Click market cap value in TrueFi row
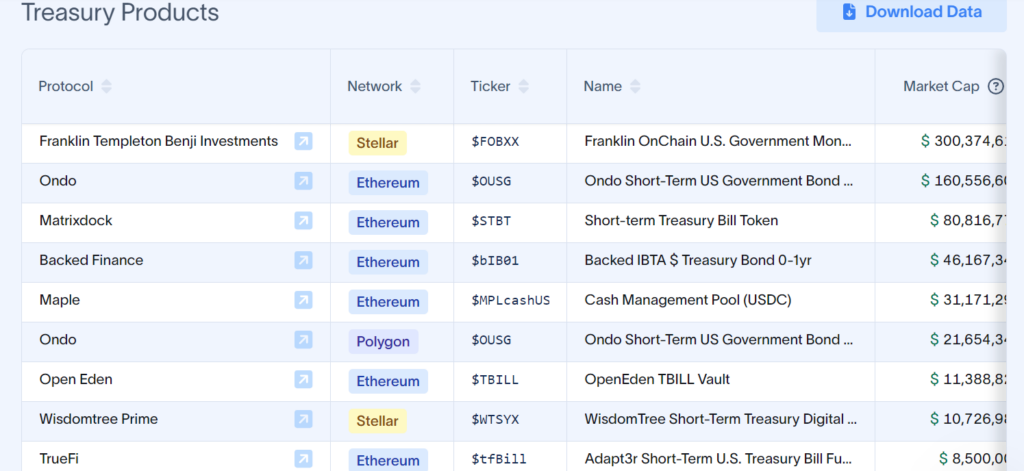The image size is (1024, 471). (x=973, y=459)
